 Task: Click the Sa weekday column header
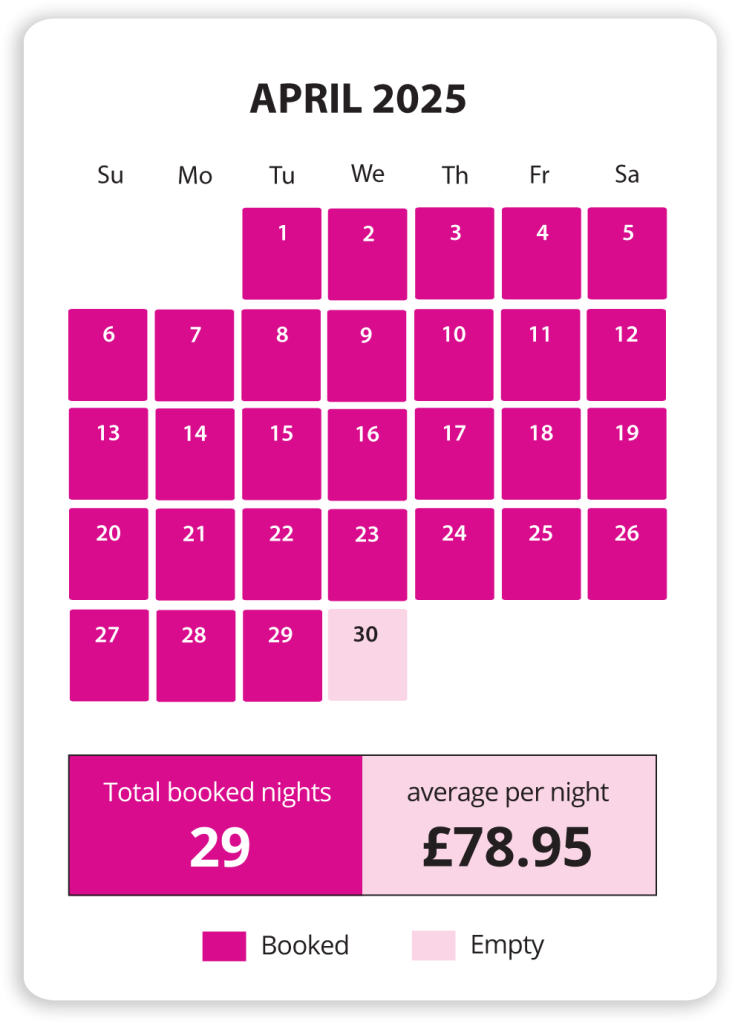tap(627, 175)
